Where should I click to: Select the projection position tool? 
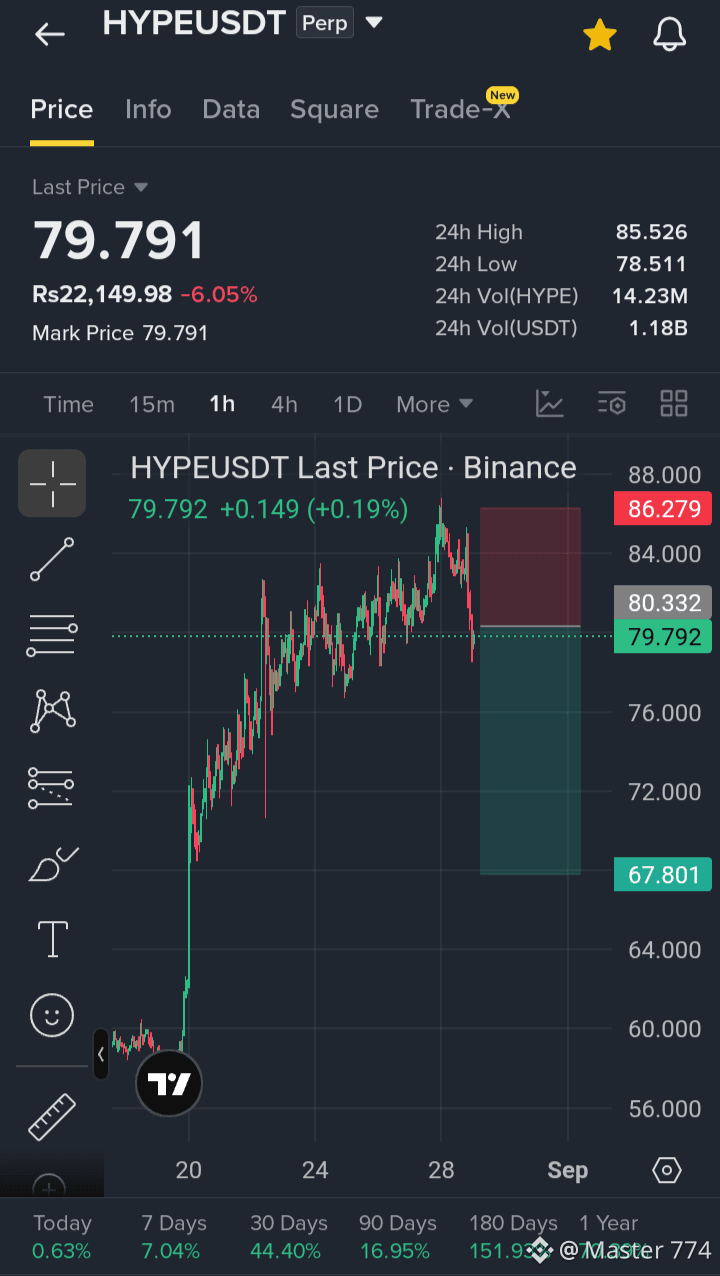pos(52,787)
